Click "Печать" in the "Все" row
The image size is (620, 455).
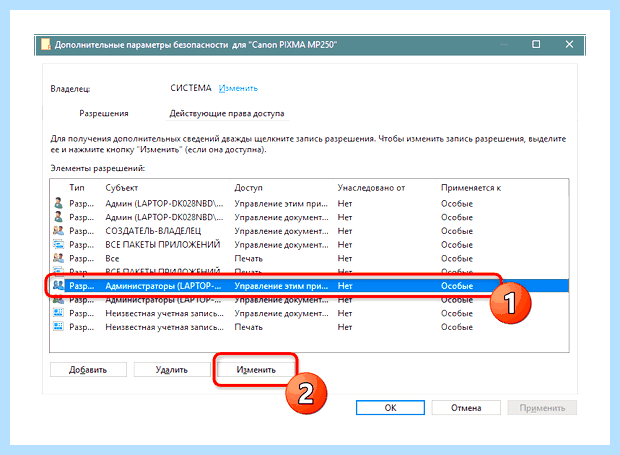click(248, 258)
